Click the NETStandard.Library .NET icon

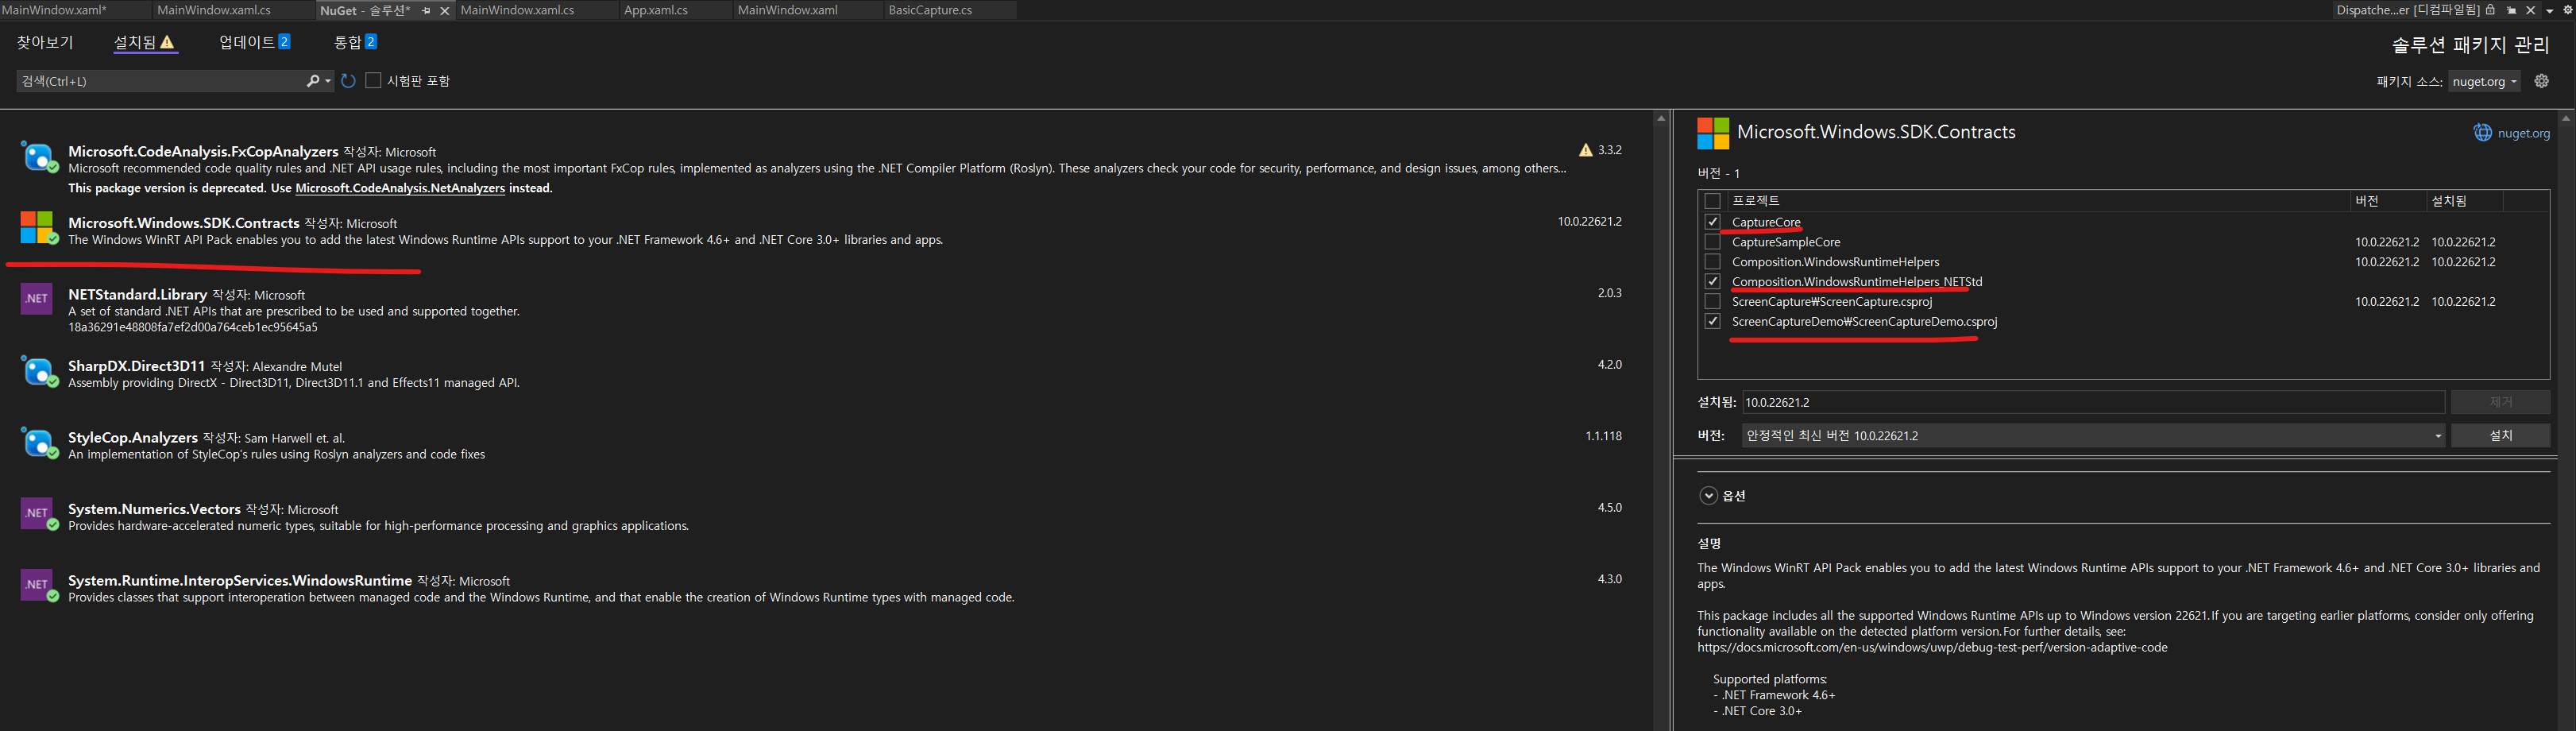[x=37, y=299]
